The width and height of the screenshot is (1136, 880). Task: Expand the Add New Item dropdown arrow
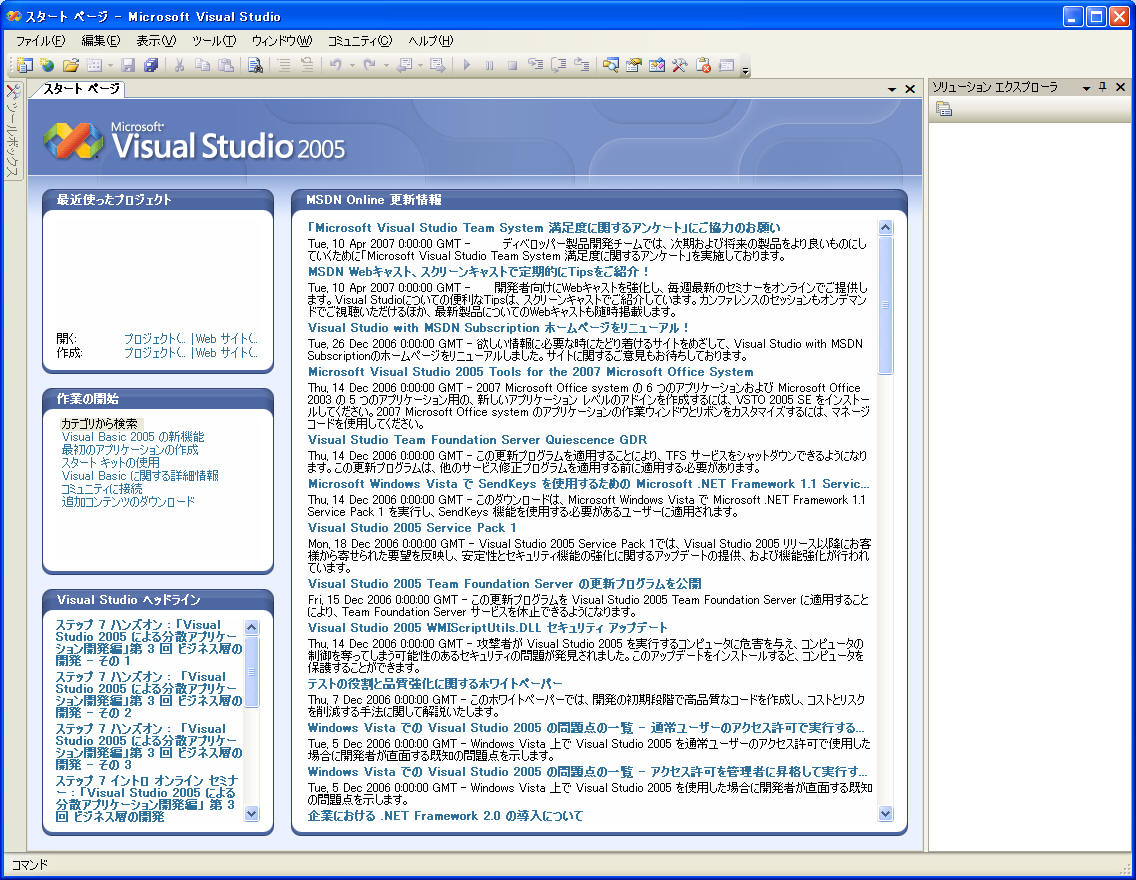[x=110, y=66]
